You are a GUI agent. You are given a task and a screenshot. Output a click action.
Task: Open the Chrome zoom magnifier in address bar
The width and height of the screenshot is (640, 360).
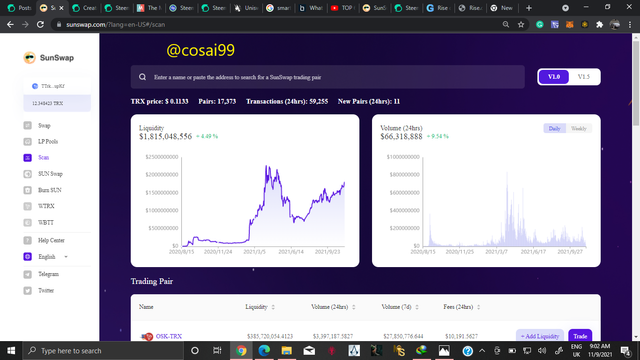point(506,24)
